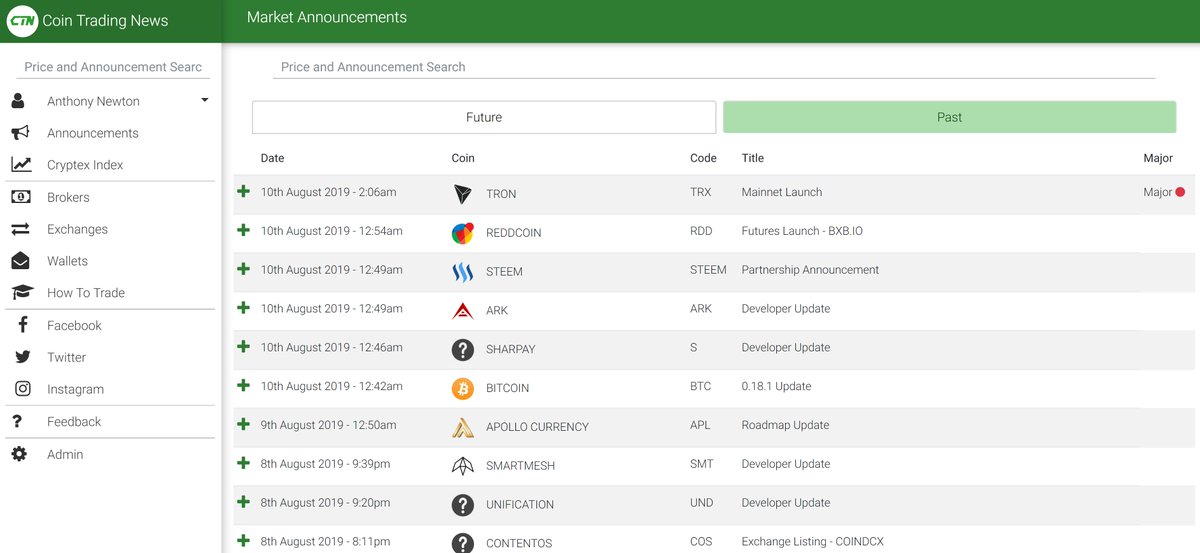Click the red Major indicator dot
1200x553 pixels.
coord(1180,192)
